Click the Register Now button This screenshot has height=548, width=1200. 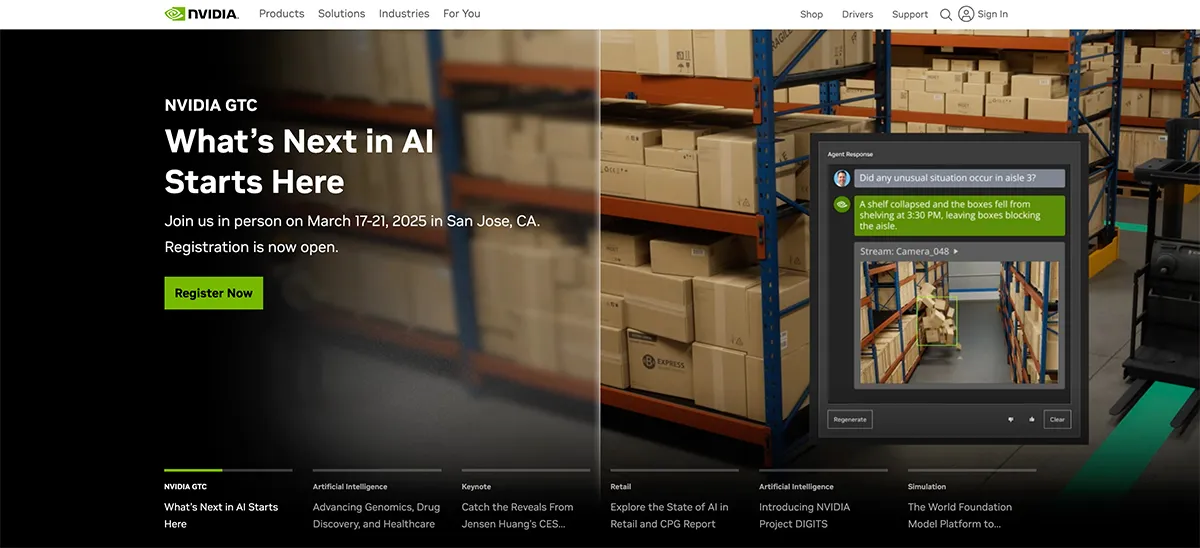click(x=214, y=293)
